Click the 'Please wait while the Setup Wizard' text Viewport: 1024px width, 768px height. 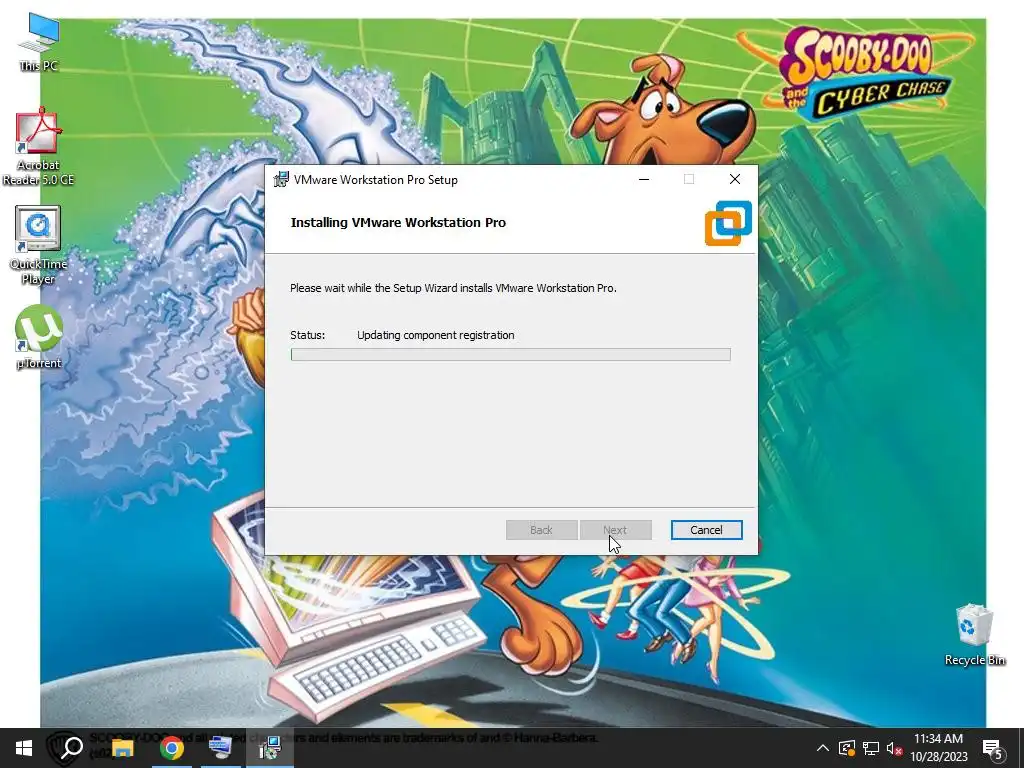pyautogui.click(x=453, y=288)
